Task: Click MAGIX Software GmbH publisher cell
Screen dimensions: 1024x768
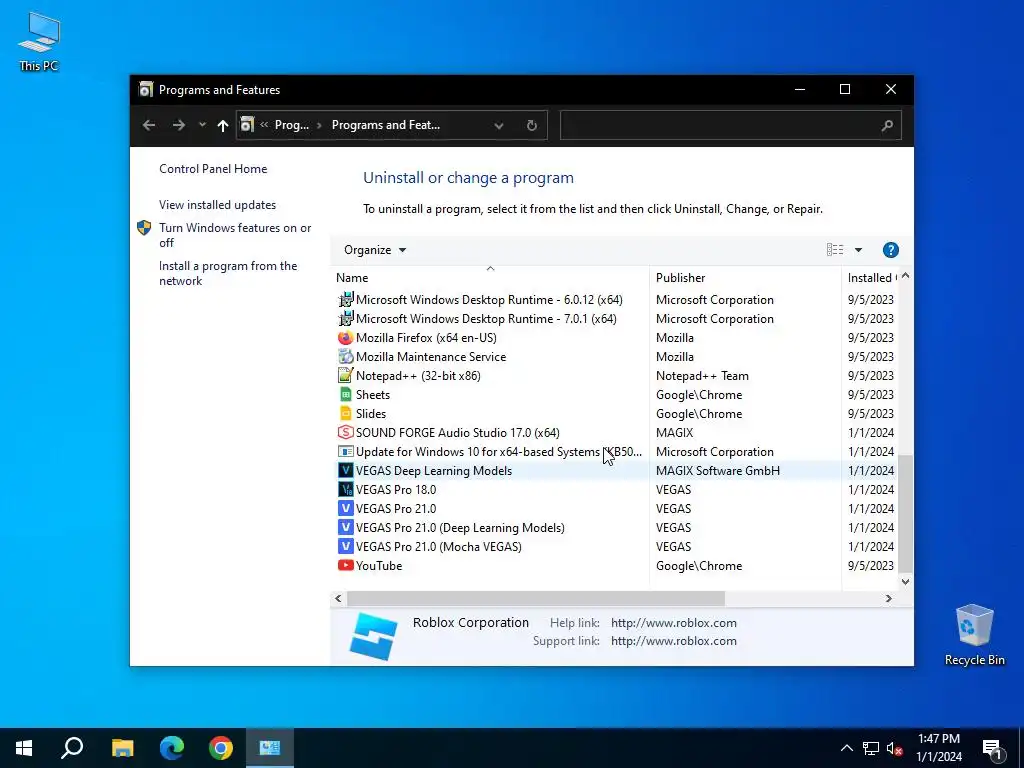Action: [718, 470]
